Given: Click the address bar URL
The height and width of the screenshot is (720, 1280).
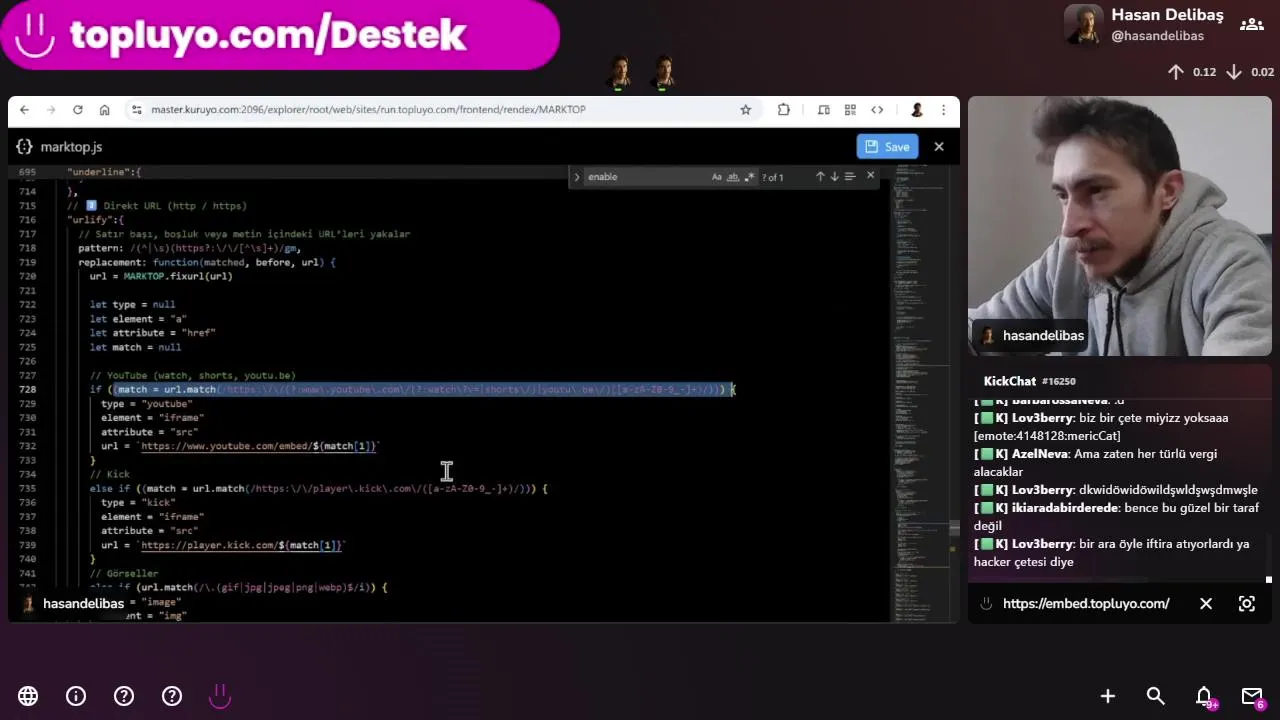Looking at the screenshot, I should (x=368, y=110).
